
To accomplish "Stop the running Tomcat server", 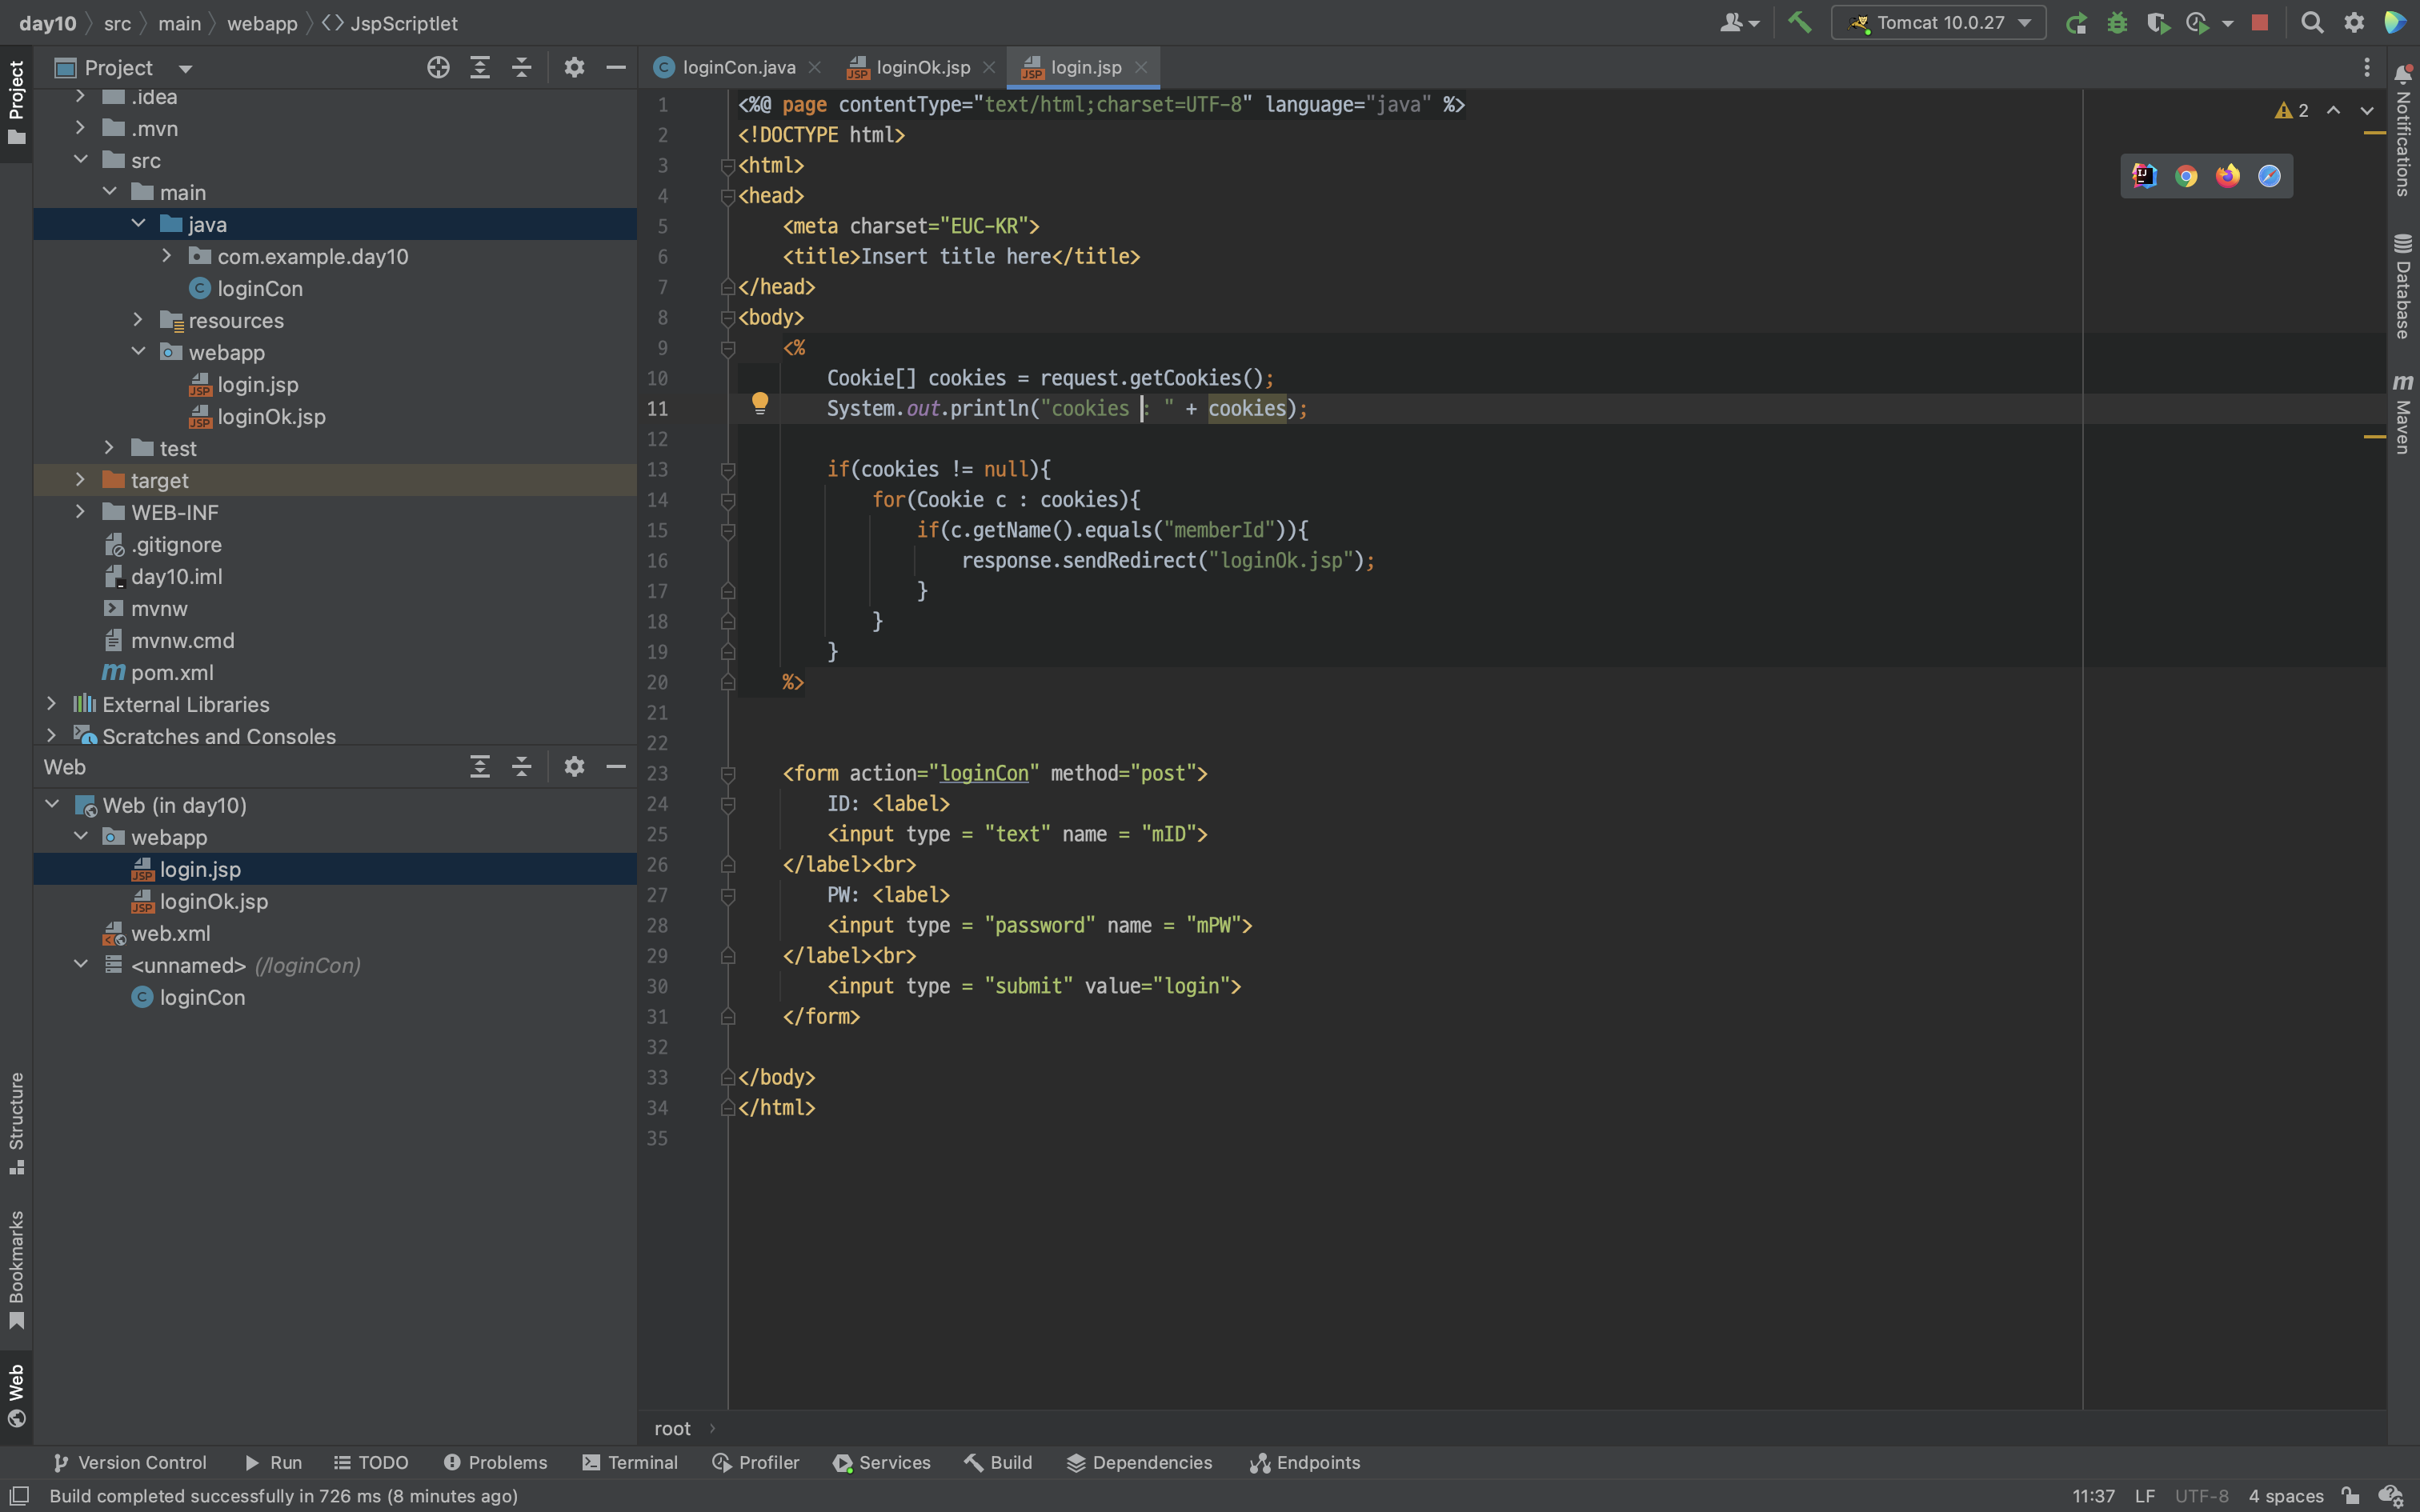I will 2259,22.
